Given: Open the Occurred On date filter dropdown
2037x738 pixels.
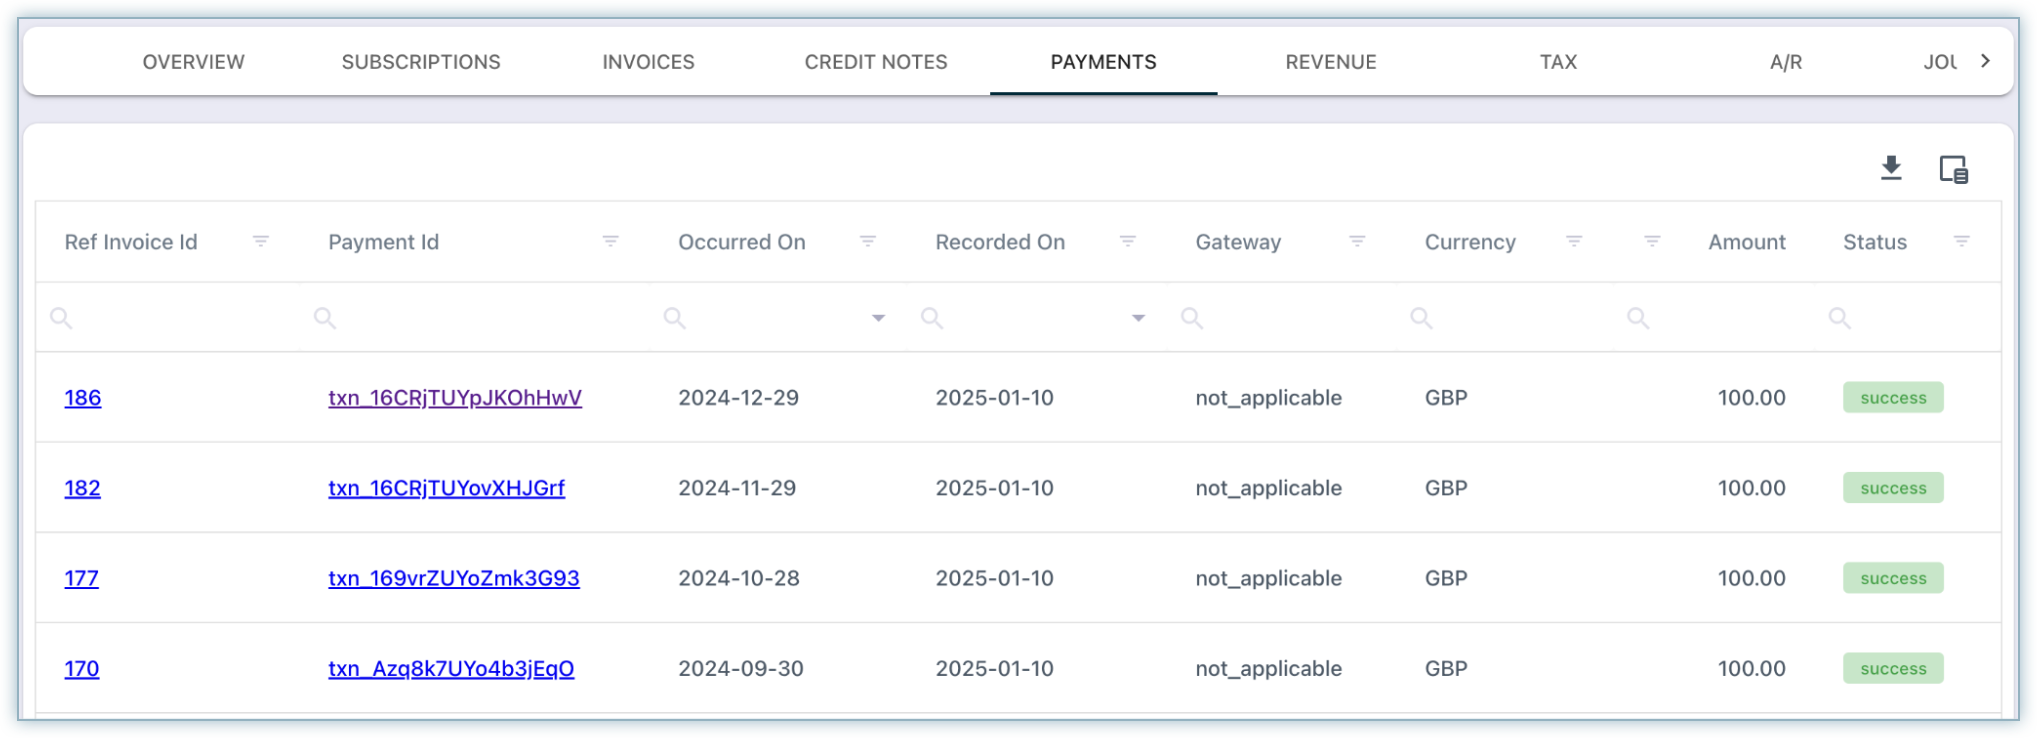Looking at the screenshot, I should click(878, 318).
